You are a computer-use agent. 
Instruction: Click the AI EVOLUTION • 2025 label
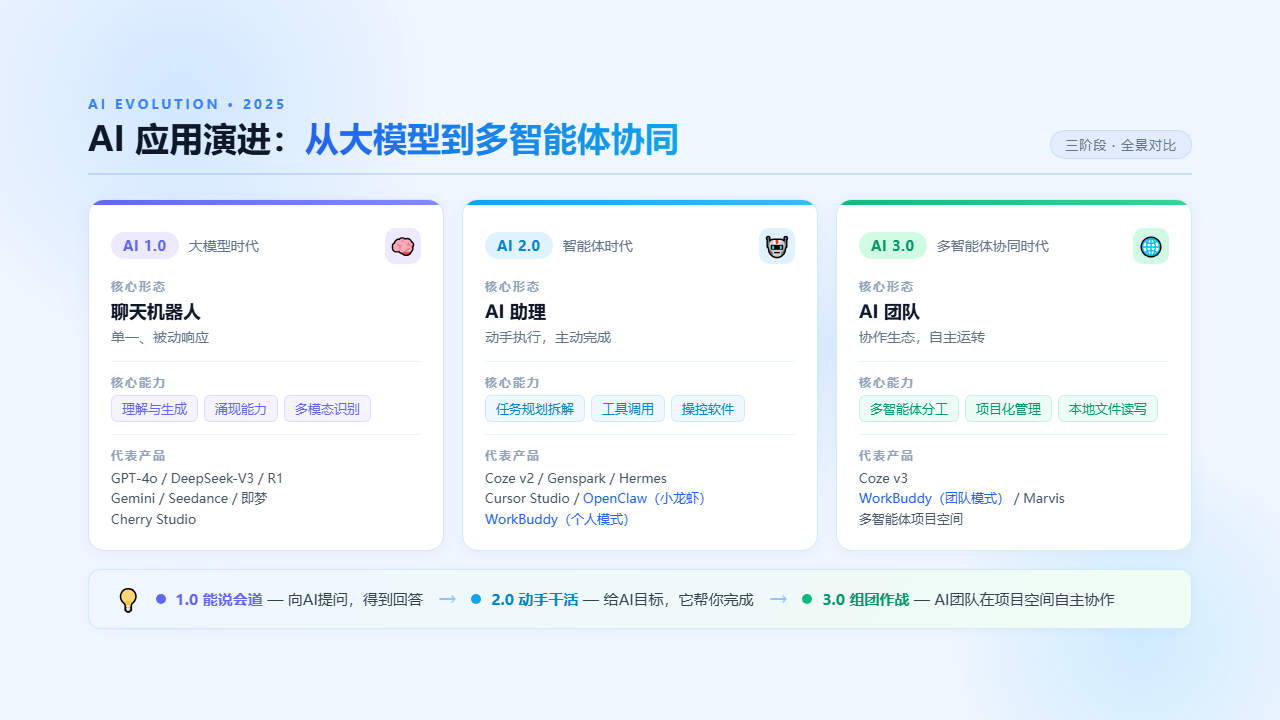click(x=187, y=104)
